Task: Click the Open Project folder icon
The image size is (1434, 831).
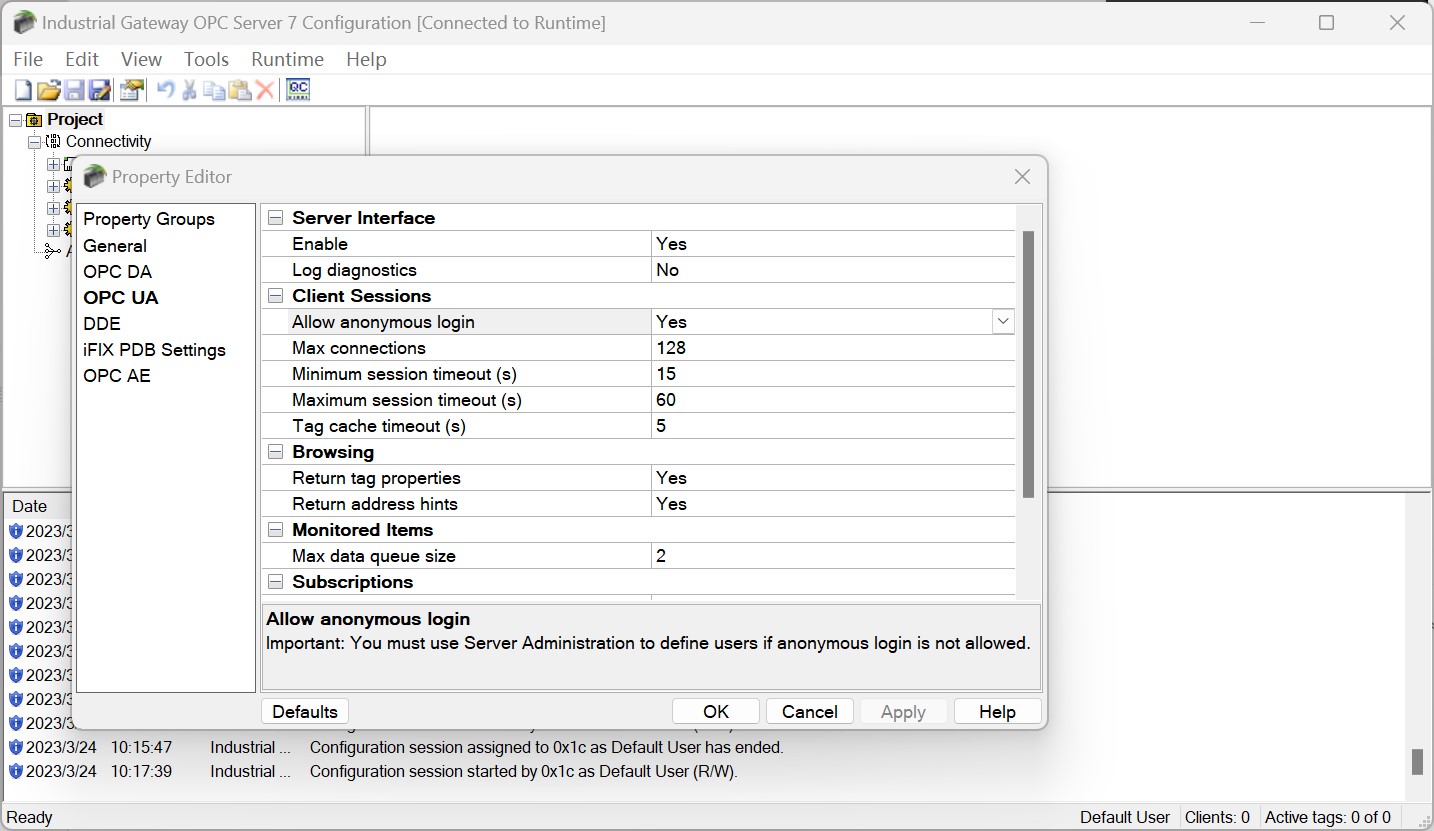Action: pyautogui.click(x=49, y=90)
